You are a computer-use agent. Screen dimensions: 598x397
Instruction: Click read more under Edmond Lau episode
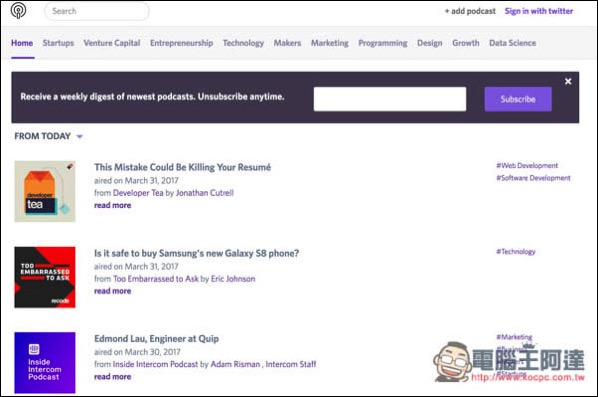pos(113,377)
